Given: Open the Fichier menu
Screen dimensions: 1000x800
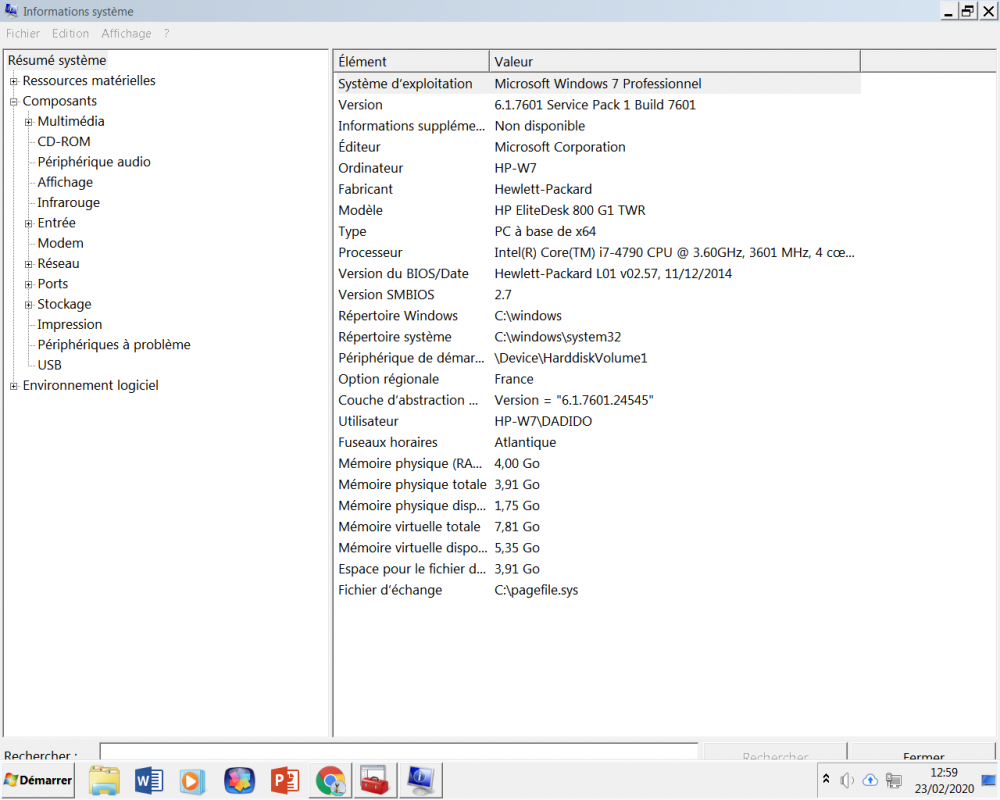Looking at the screenshot, I should pyautogui.click(x=23, y=33).
